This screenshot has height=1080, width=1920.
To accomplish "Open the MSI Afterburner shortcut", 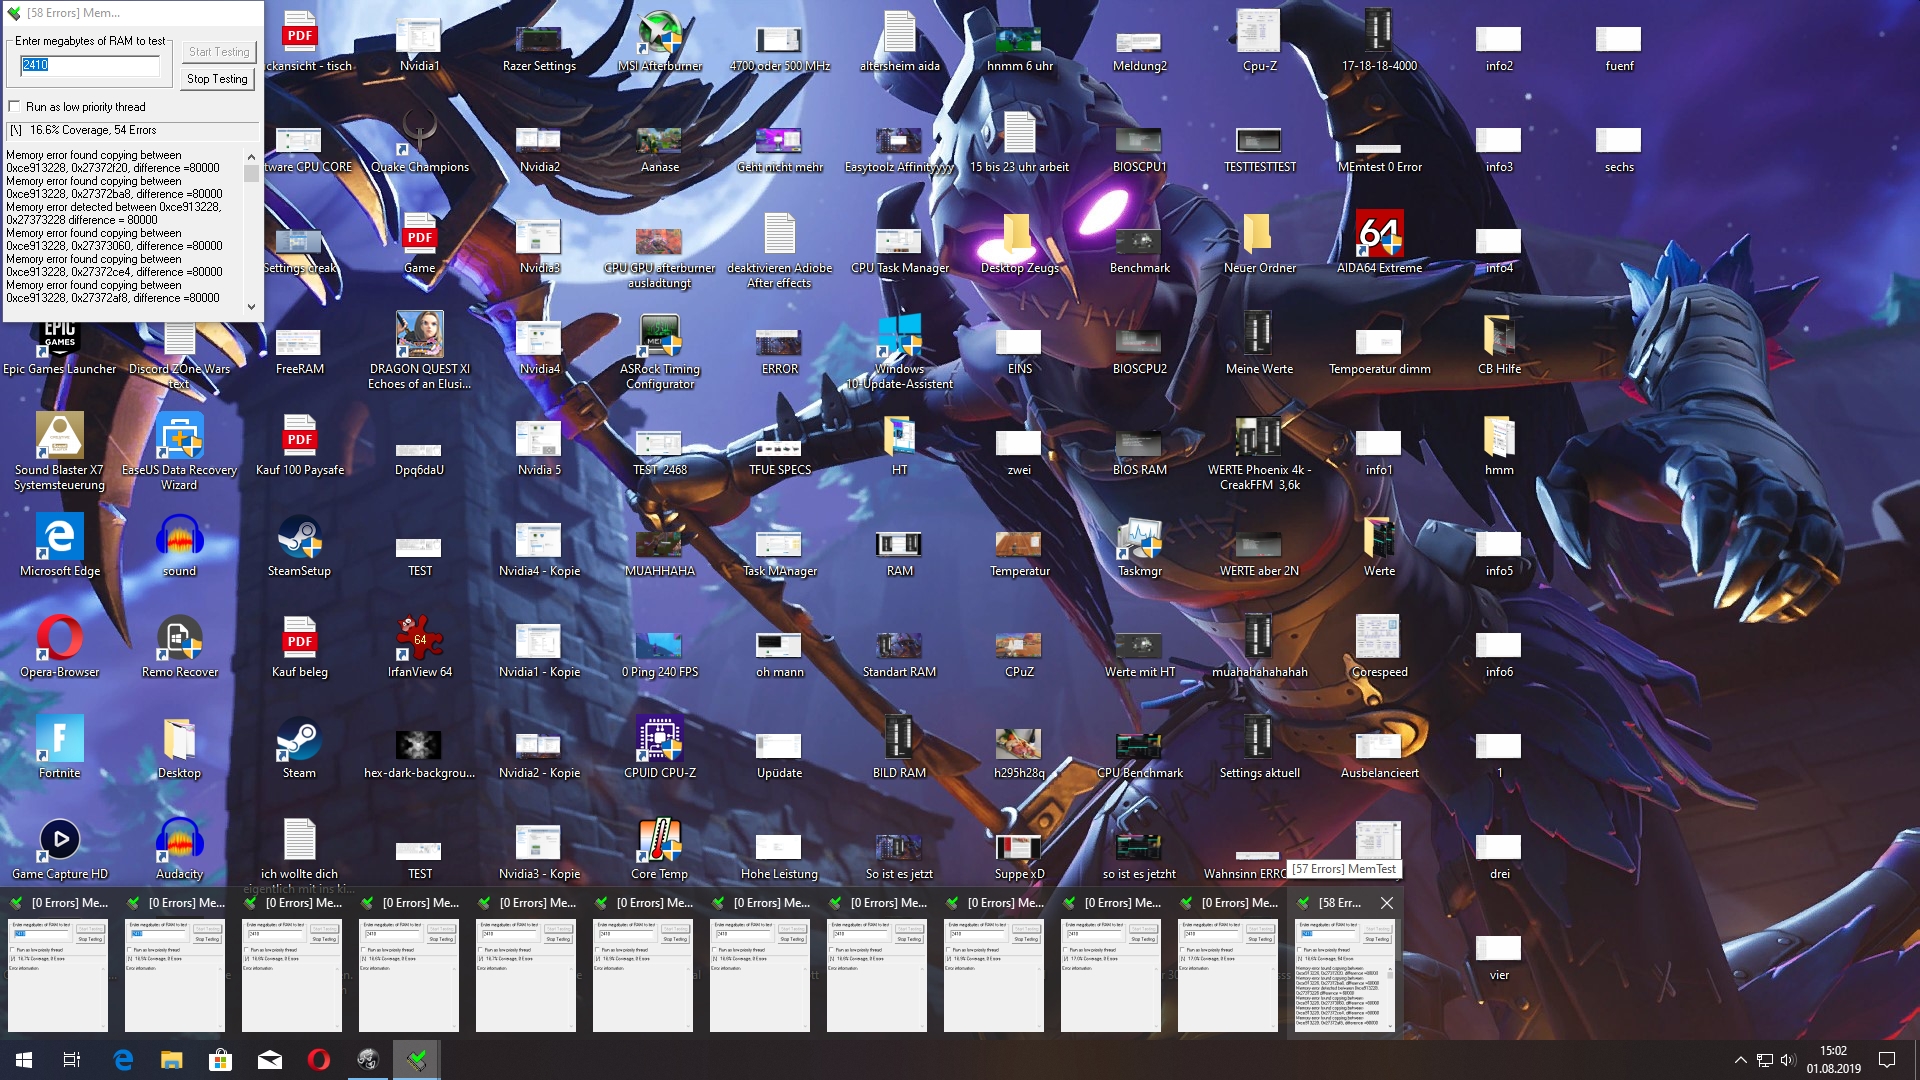I will (659, 35).
